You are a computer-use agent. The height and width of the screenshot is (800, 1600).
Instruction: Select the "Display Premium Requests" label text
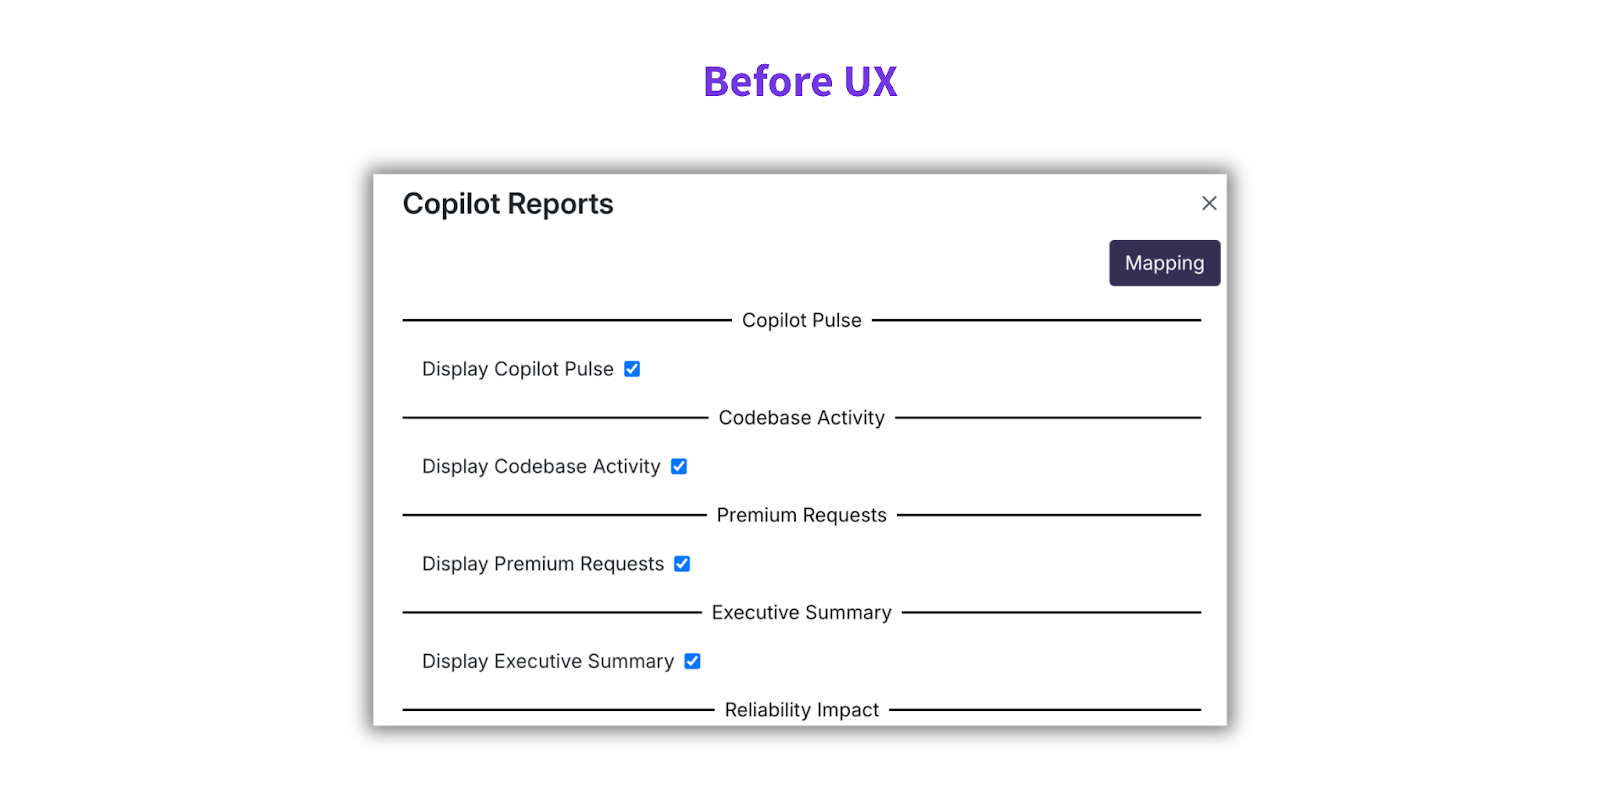tap(542, 564)
